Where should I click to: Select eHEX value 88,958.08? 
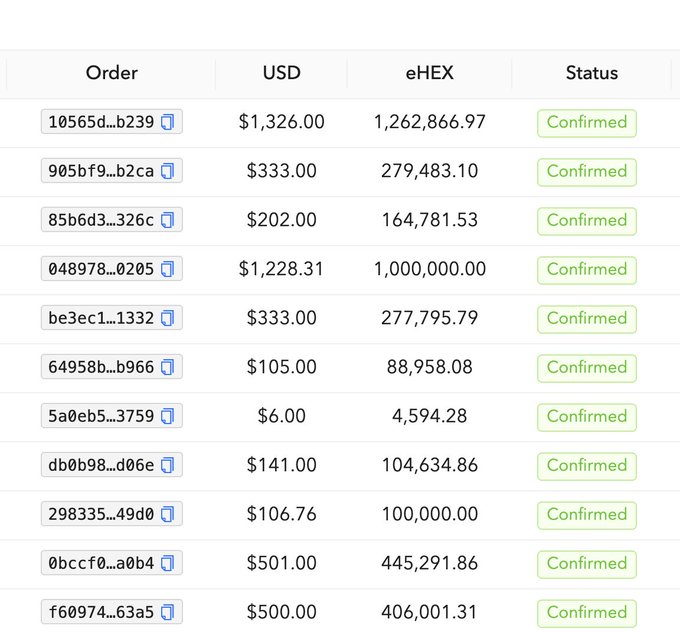429,367
